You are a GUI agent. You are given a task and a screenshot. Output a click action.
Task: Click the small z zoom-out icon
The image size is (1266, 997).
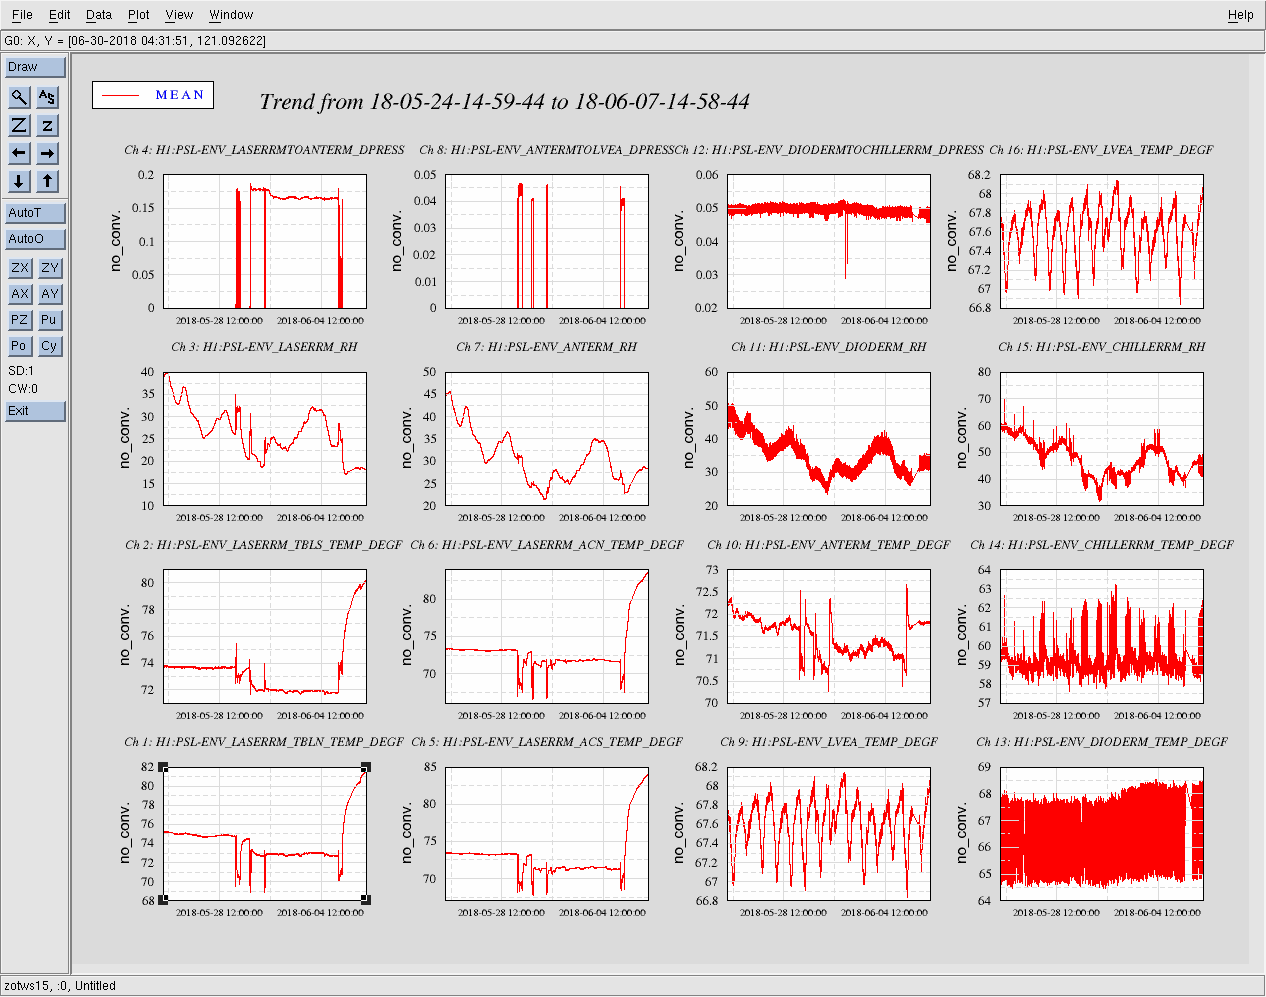47,125
